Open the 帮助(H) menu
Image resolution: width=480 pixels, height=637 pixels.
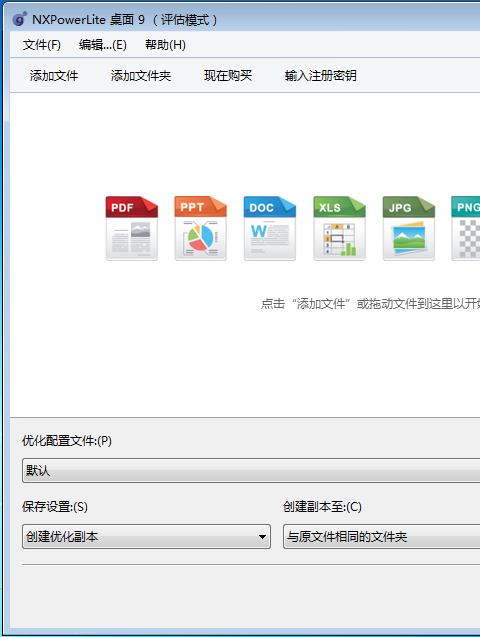coord(165,45)
